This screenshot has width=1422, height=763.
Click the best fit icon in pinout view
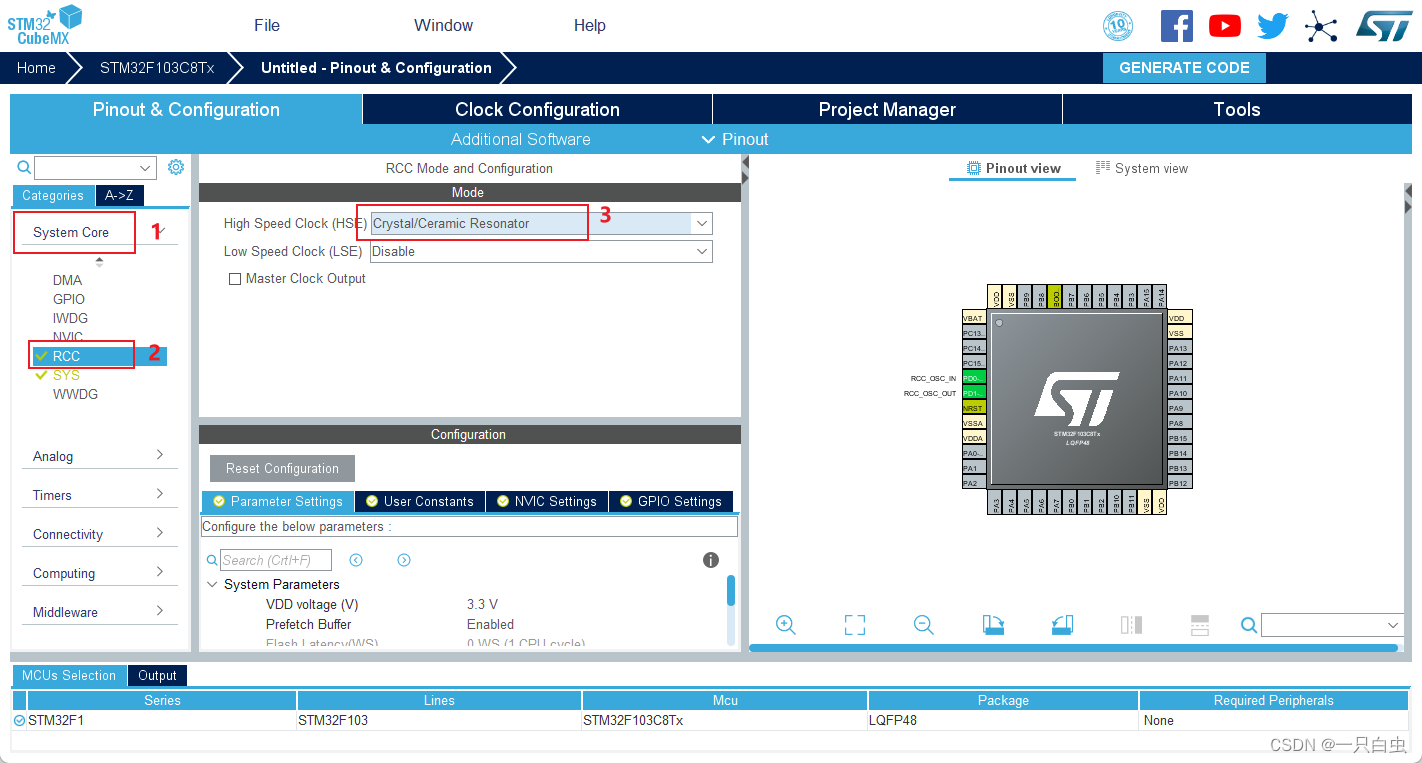[x=854, y=624]
